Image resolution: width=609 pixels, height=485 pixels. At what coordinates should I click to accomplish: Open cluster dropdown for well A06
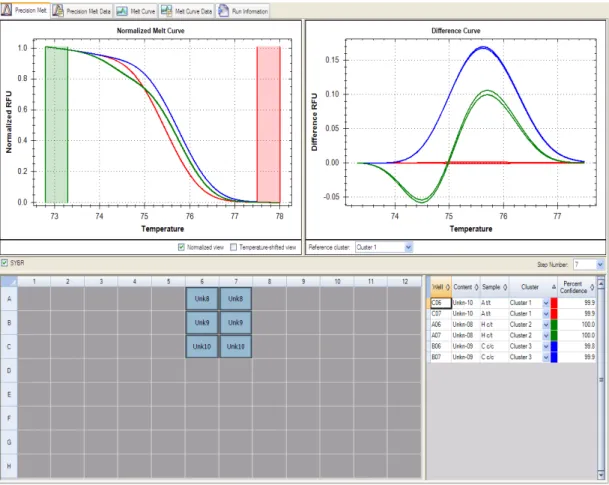click(x=546, y=325)
